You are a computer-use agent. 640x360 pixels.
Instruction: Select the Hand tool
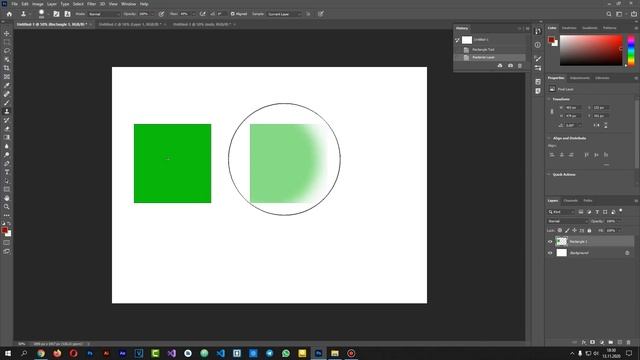point(7,198)
